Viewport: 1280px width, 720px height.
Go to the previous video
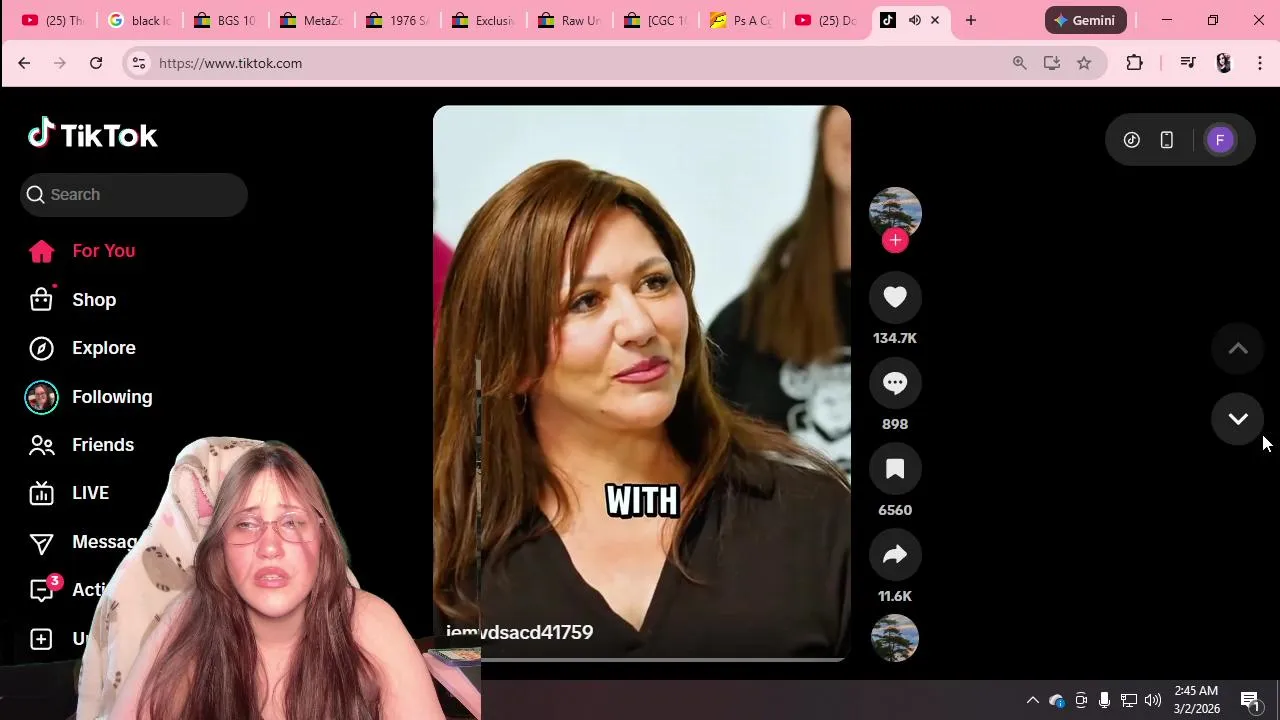pyautogui.click(x=1238, y=349)
